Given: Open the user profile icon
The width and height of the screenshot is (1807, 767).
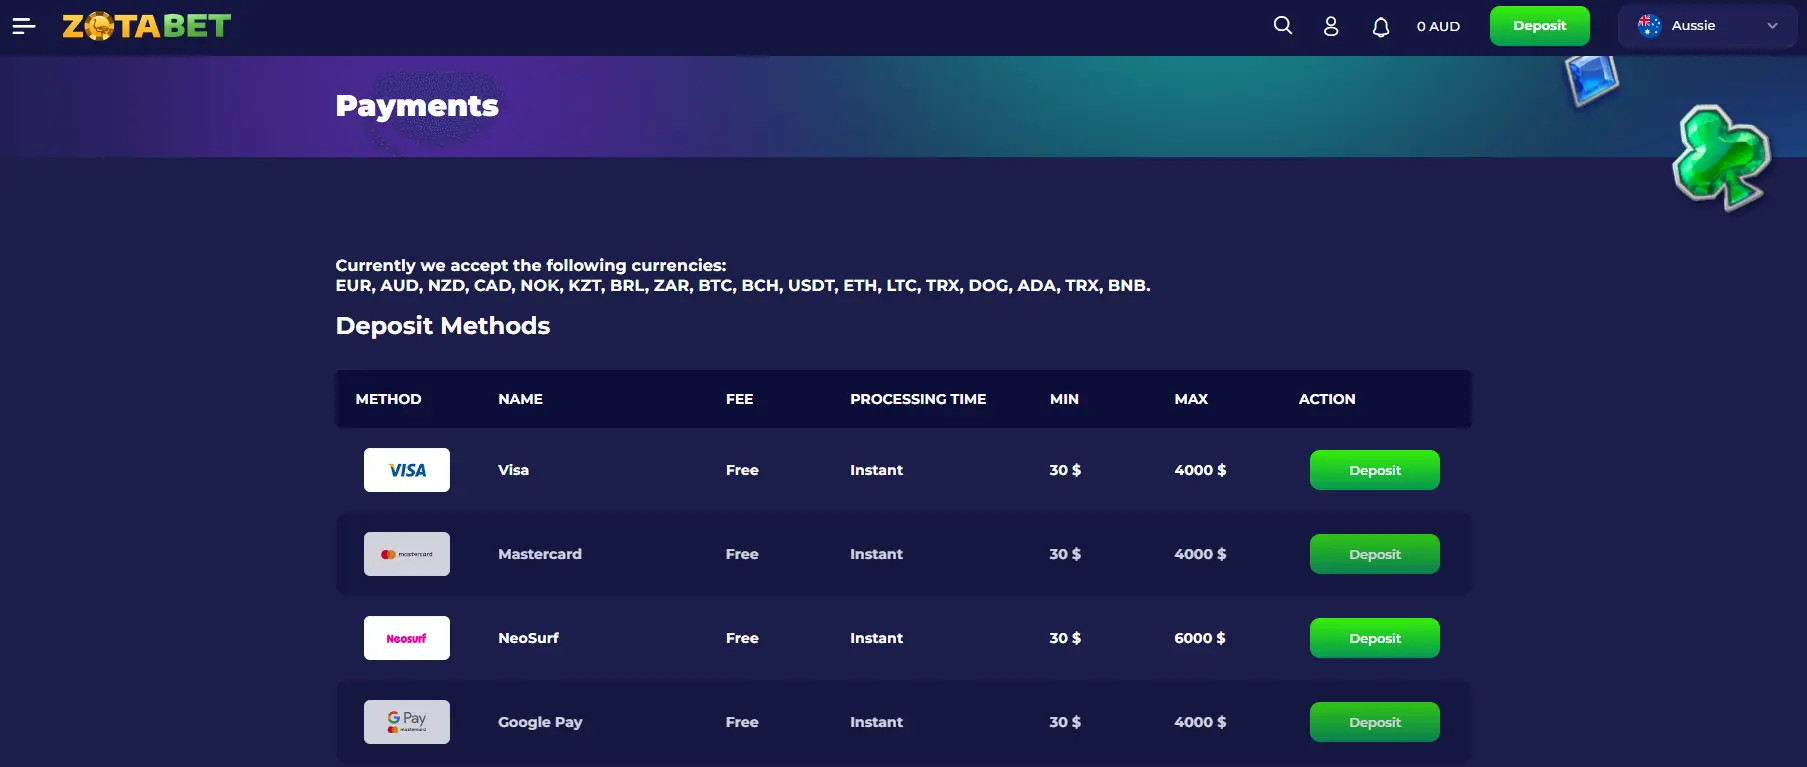Looking at the screenshot, I should coord(1331,26).
